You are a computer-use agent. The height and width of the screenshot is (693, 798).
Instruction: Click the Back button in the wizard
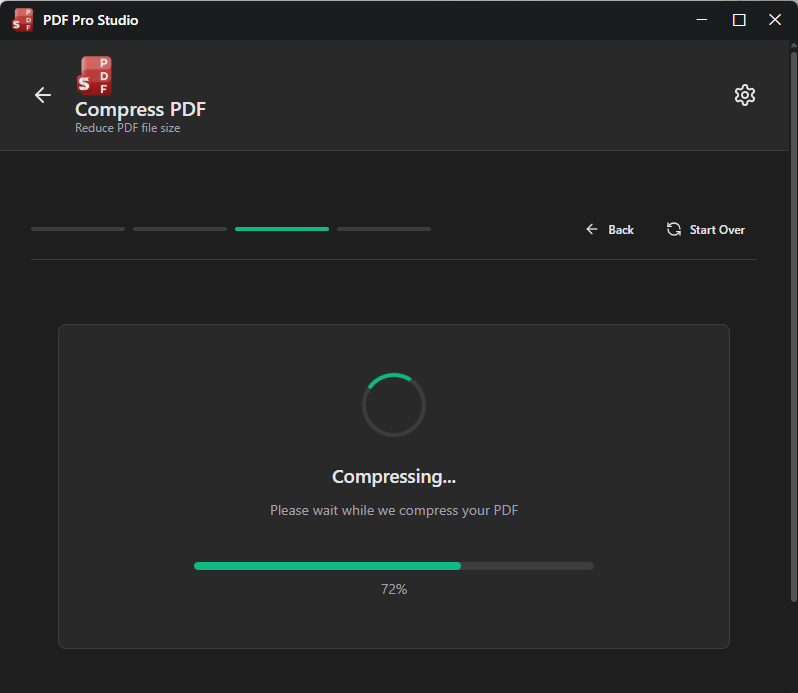610,229
